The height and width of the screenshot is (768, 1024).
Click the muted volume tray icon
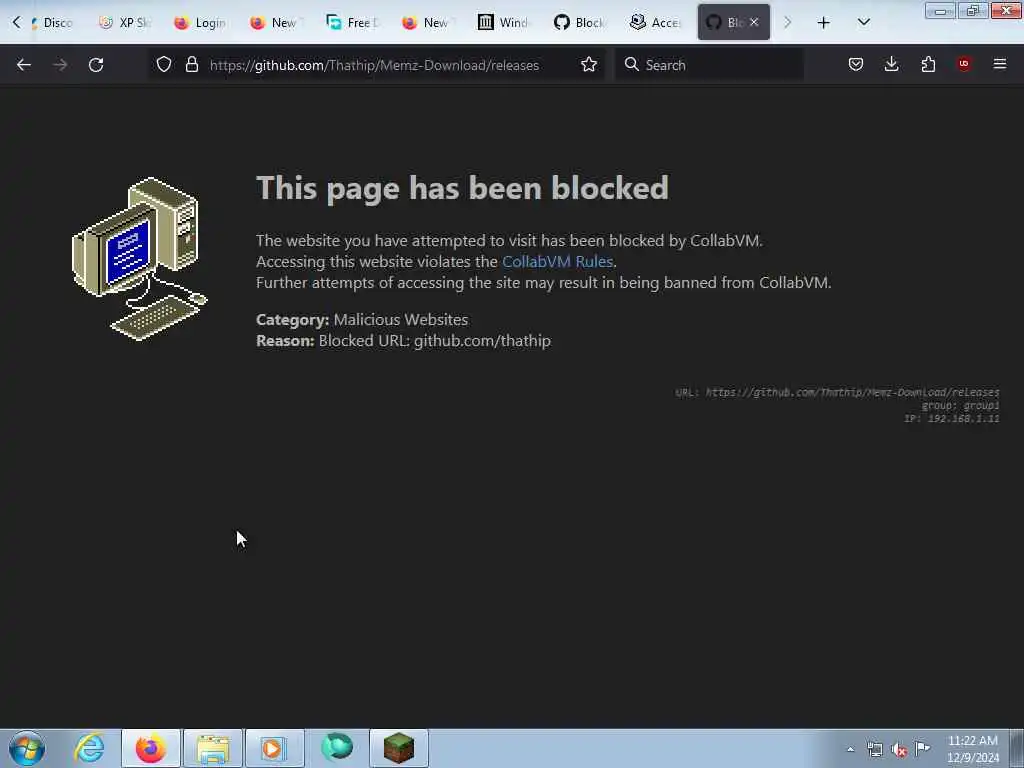point(899,749)
